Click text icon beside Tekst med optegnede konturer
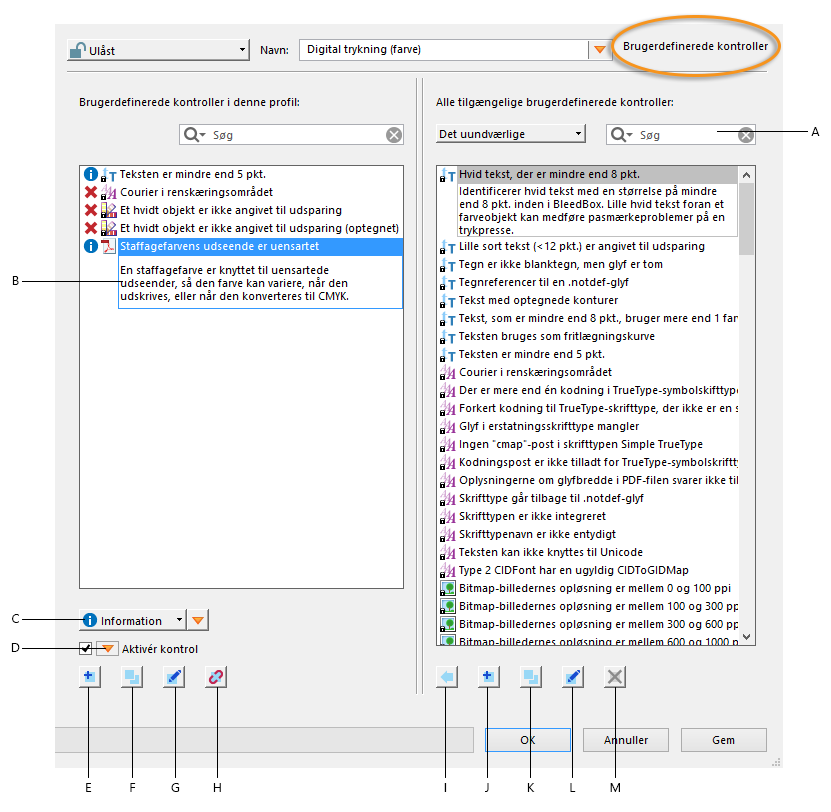The width and height of the screenshot is (831, 812). 448,301
